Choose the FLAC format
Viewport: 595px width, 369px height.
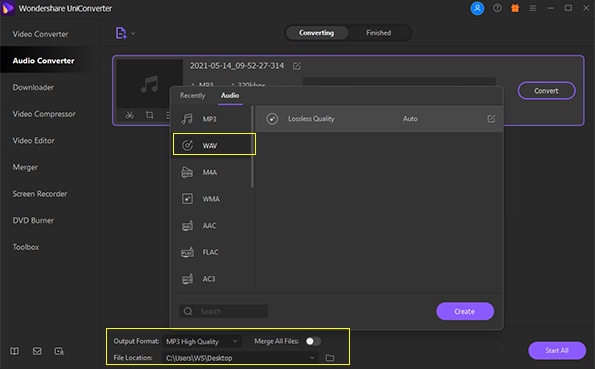click(211, 252)
